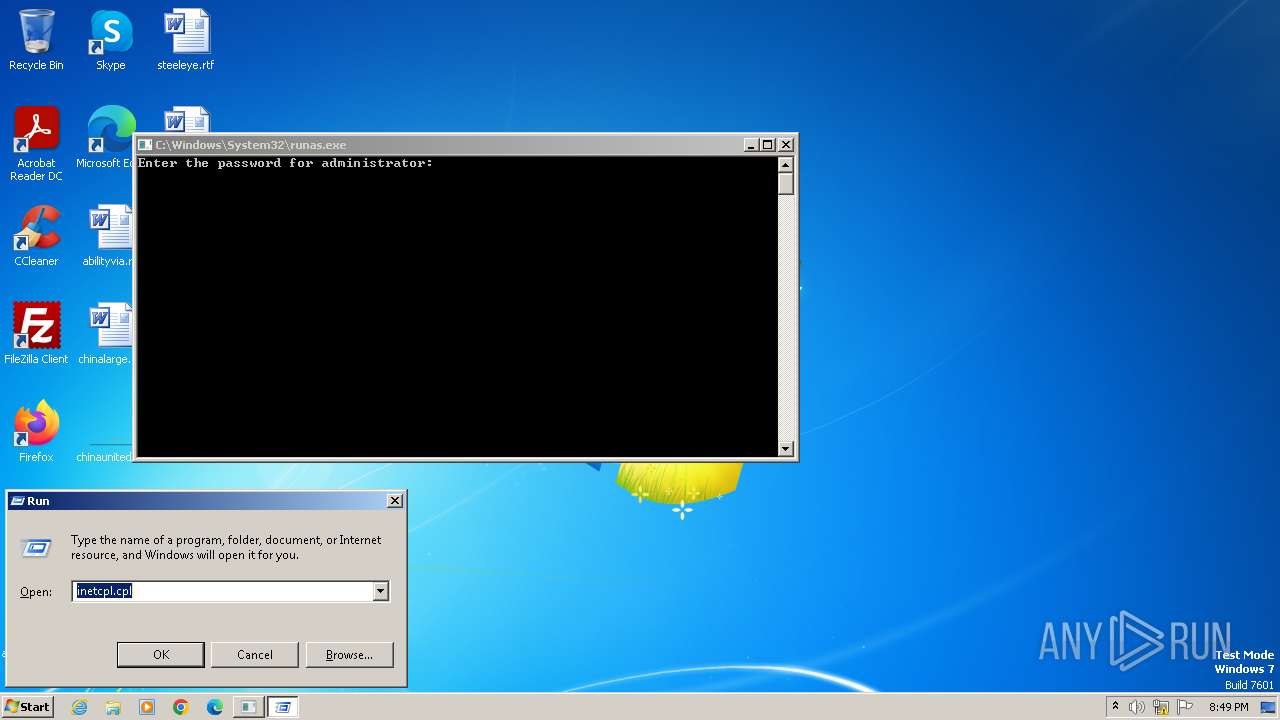Open the Start menu
Screen dimensions: 1280x720
[x=27, y=707]
